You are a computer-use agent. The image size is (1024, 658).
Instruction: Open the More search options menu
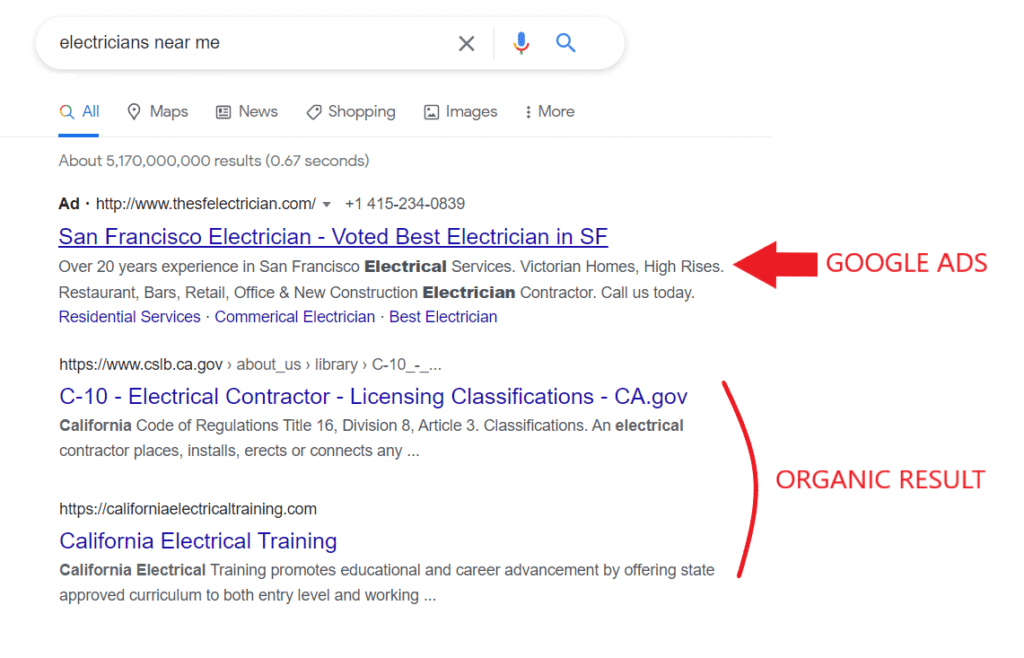548,111
